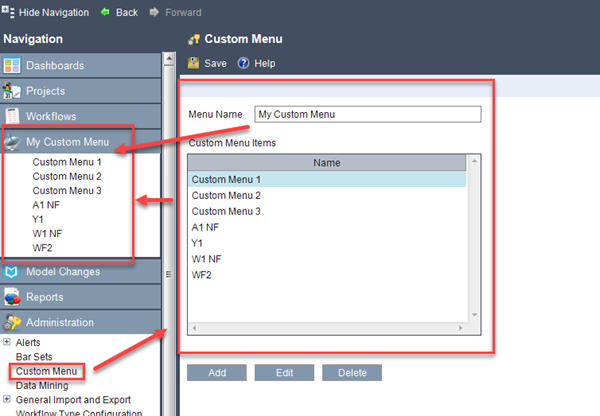
Task: Open Bar Sets in Administration tree
Action: pos(33,356)
